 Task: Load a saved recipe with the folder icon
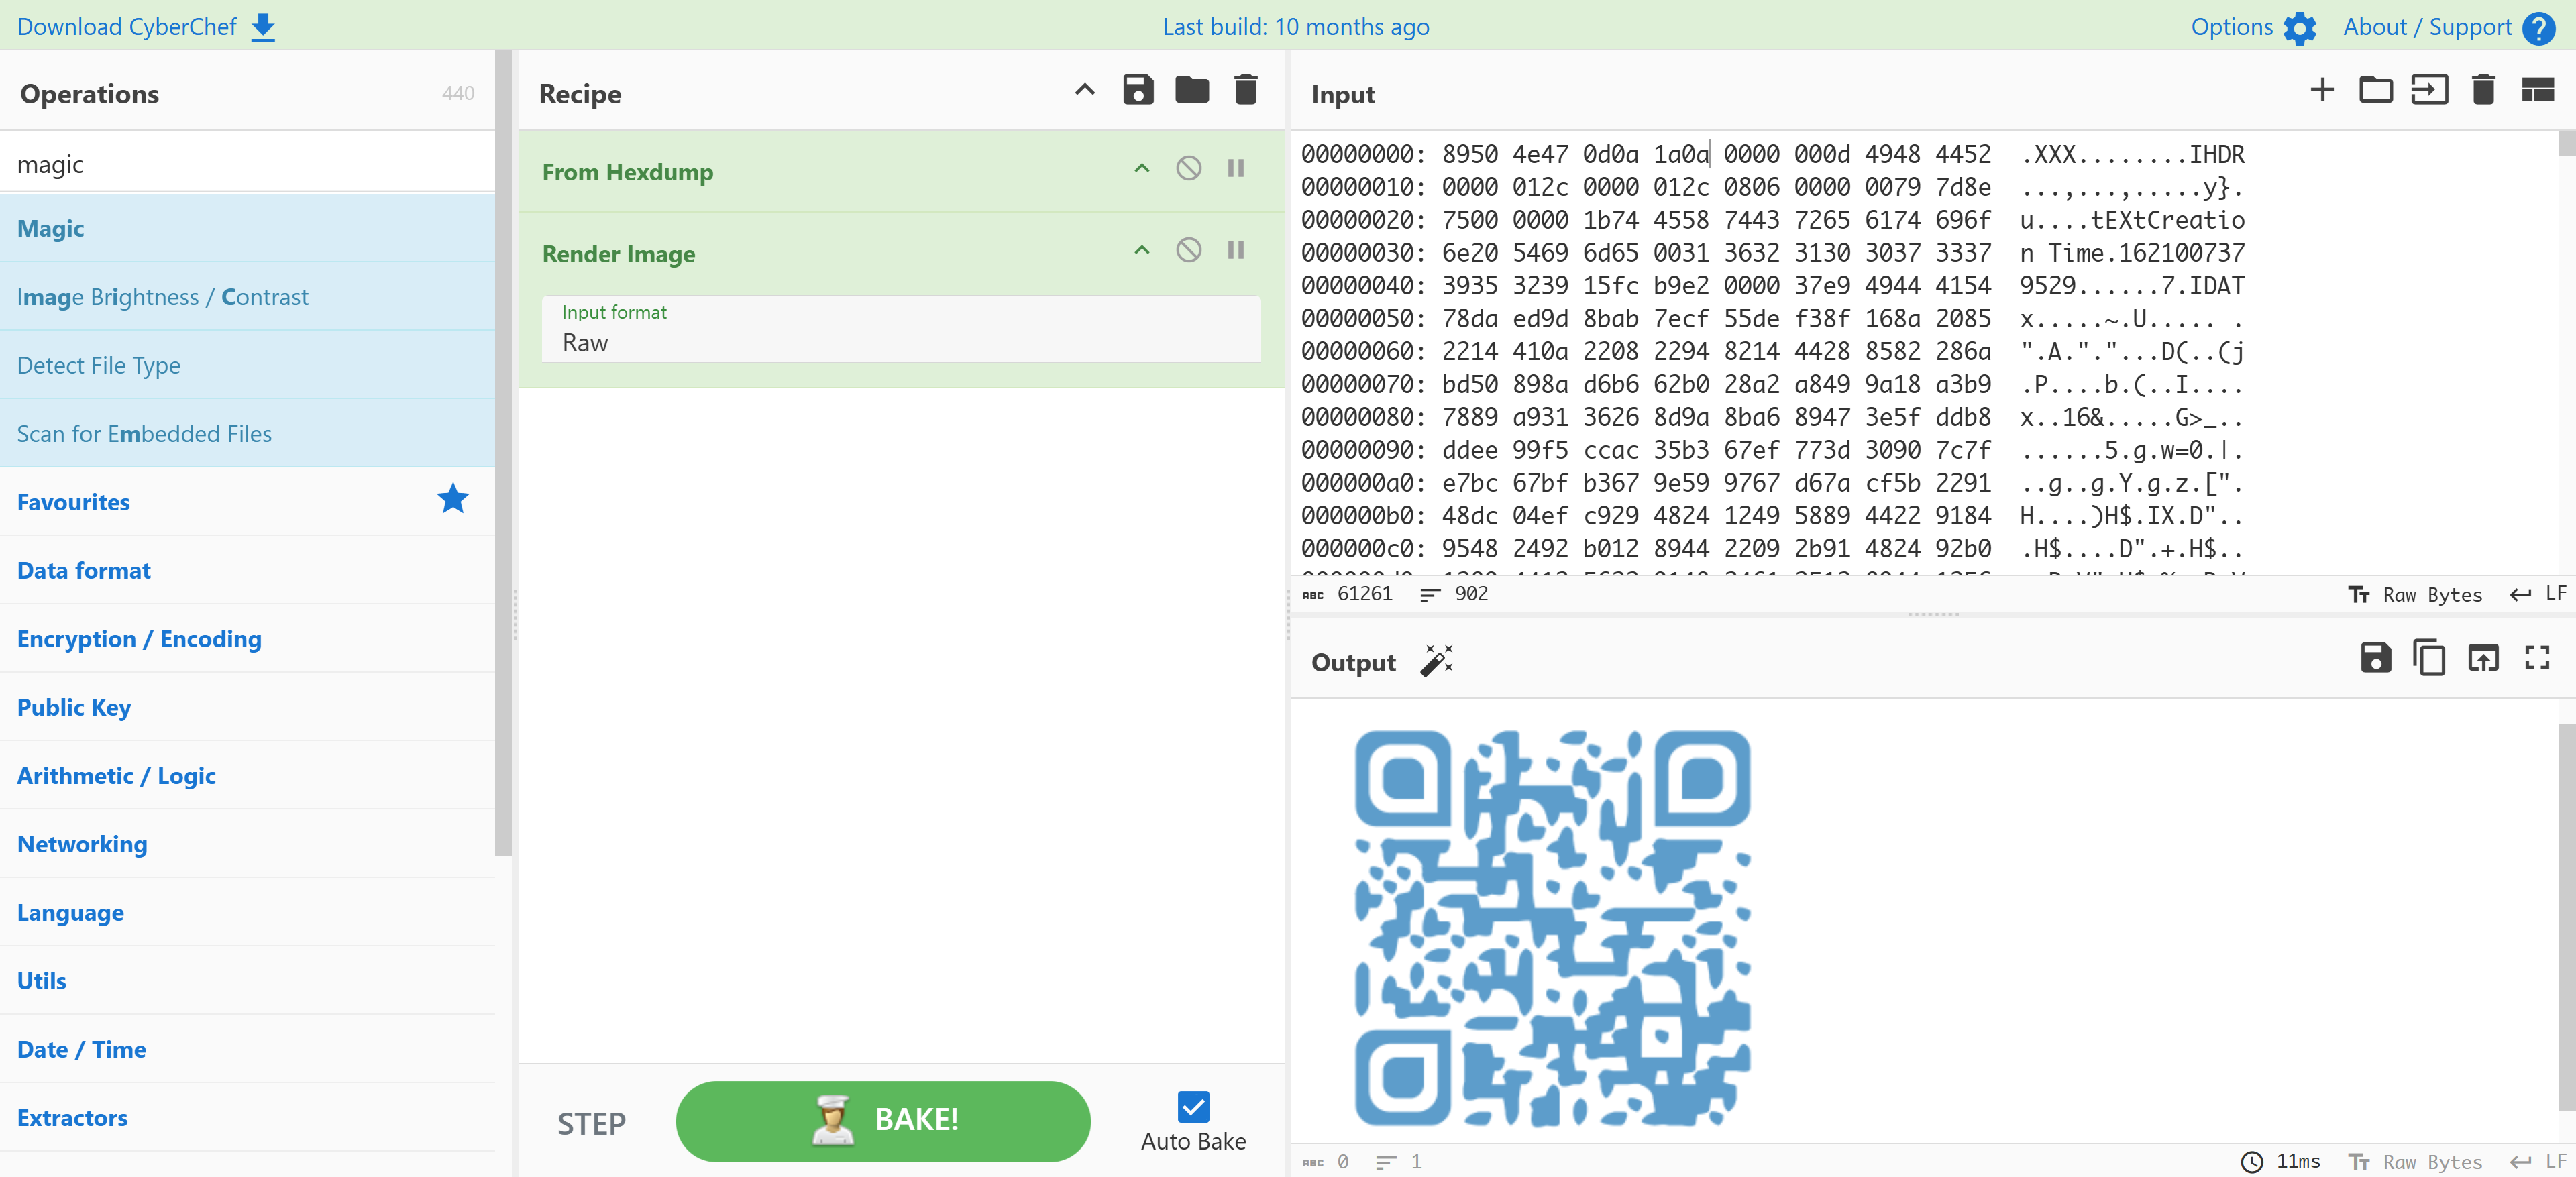pos(1192,90)
